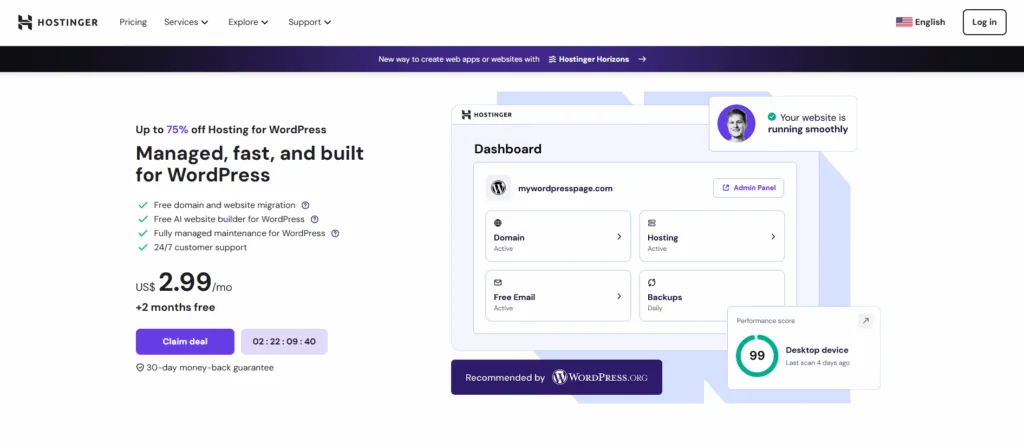The image size is (1024, 443).
Task: Click the Hostinger logo in dashboard mockup
Action: pyautogui.click(x=487, y=114)
